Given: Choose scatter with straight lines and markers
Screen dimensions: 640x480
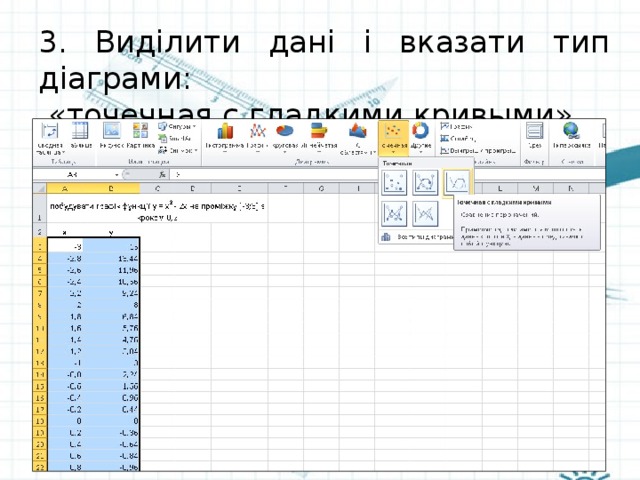Looking at the screenshot, I should 394,214.
